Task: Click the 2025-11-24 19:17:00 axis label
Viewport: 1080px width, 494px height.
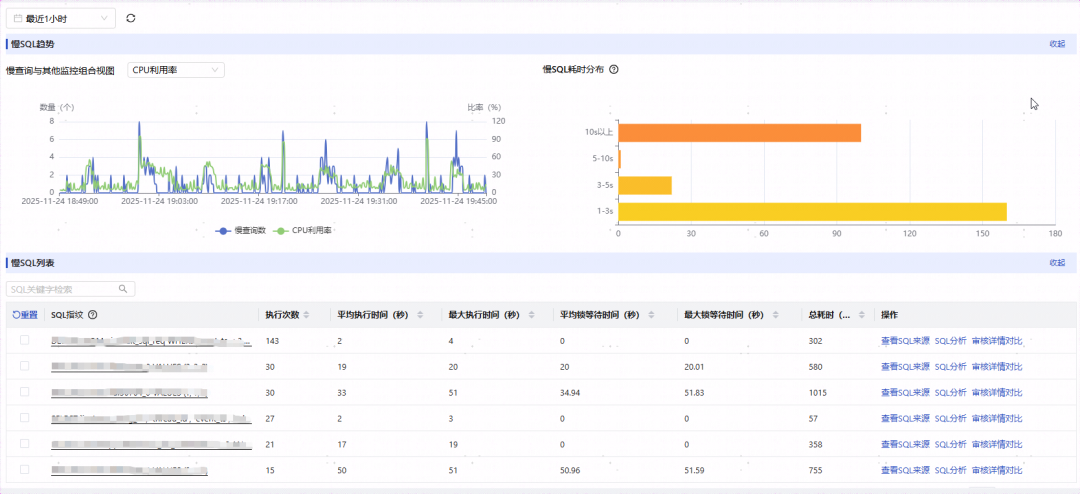Action: (258, 202)
